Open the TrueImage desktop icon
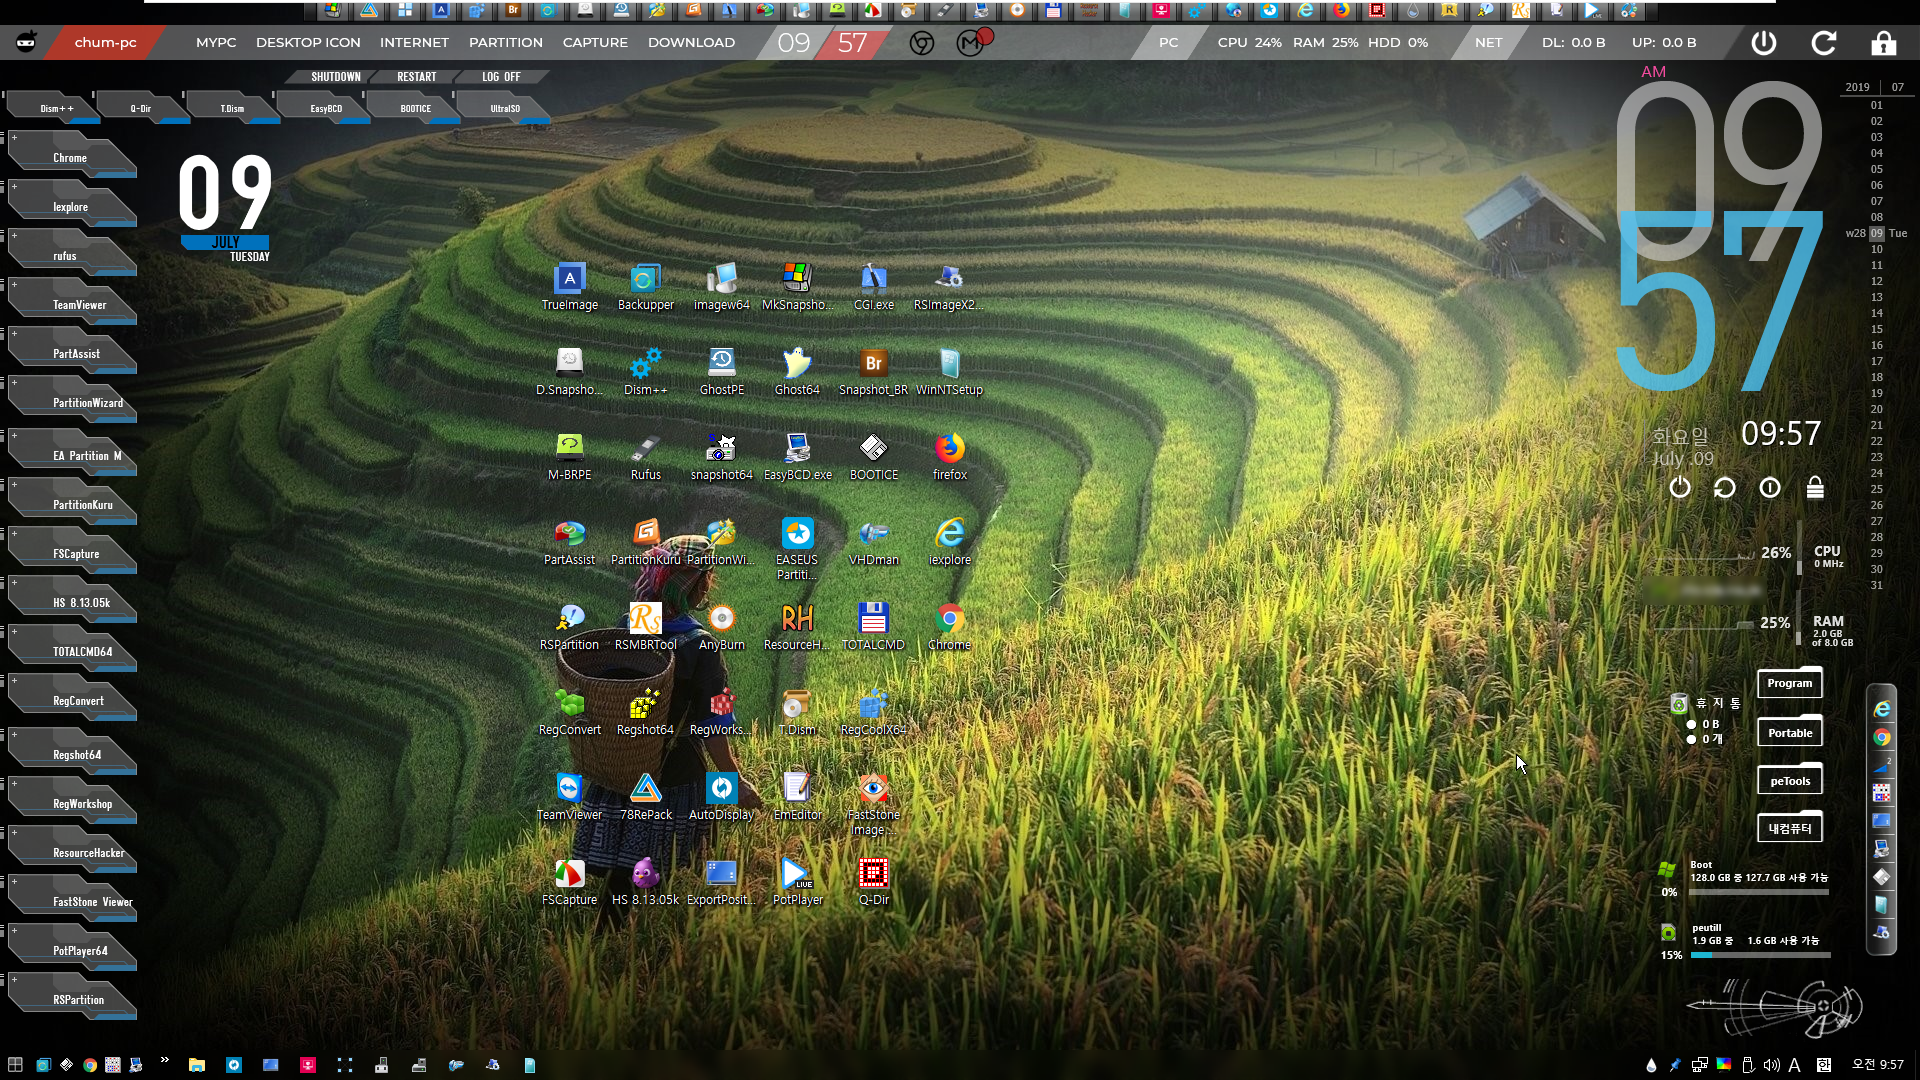 [570, 287]
